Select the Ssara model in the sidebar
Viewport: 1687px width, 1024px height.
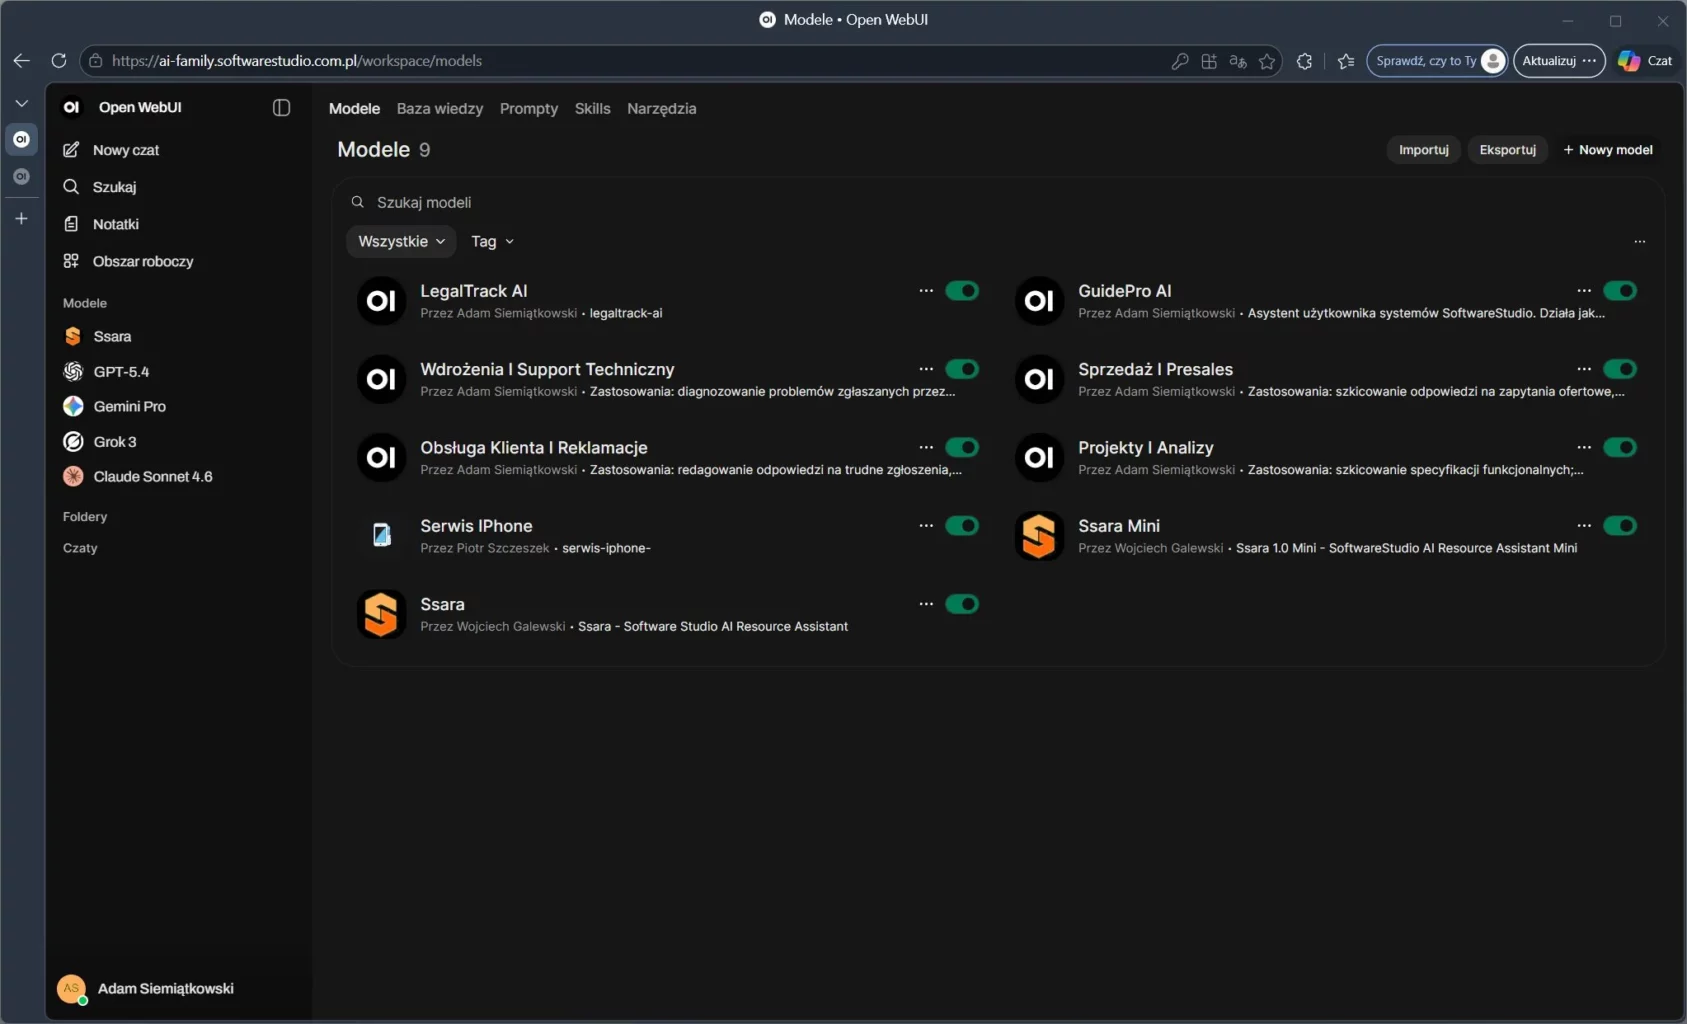click(x=111, y=336)
